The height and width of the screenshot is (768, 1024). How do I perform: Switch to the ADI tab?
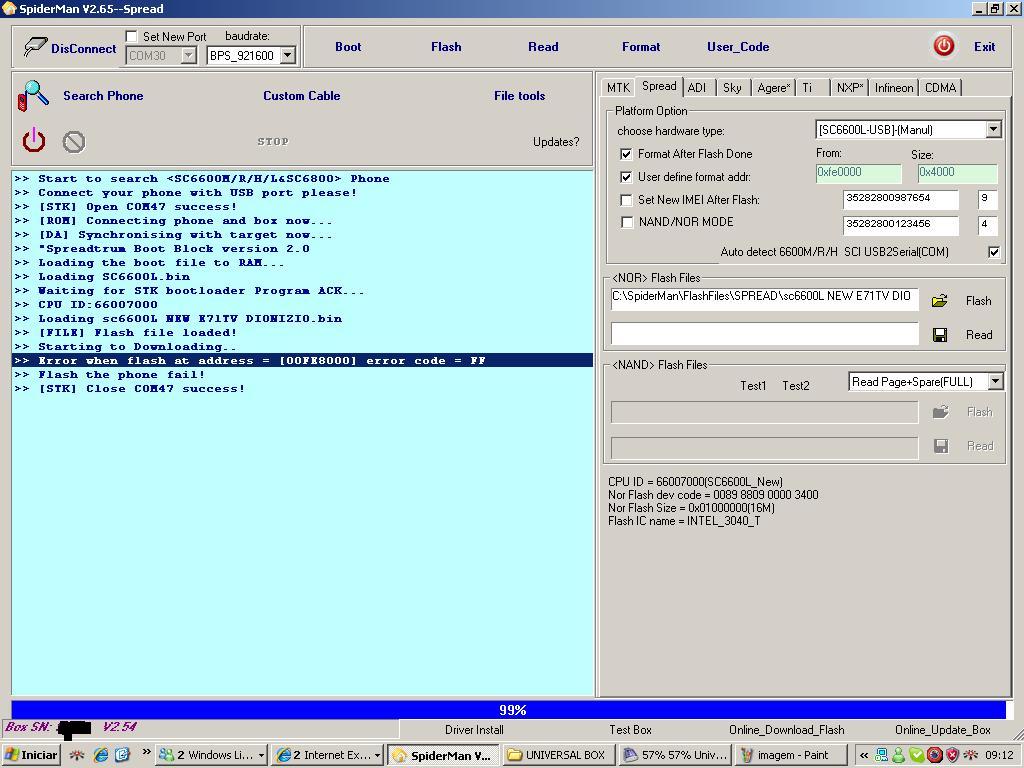(x=697, y=88)
